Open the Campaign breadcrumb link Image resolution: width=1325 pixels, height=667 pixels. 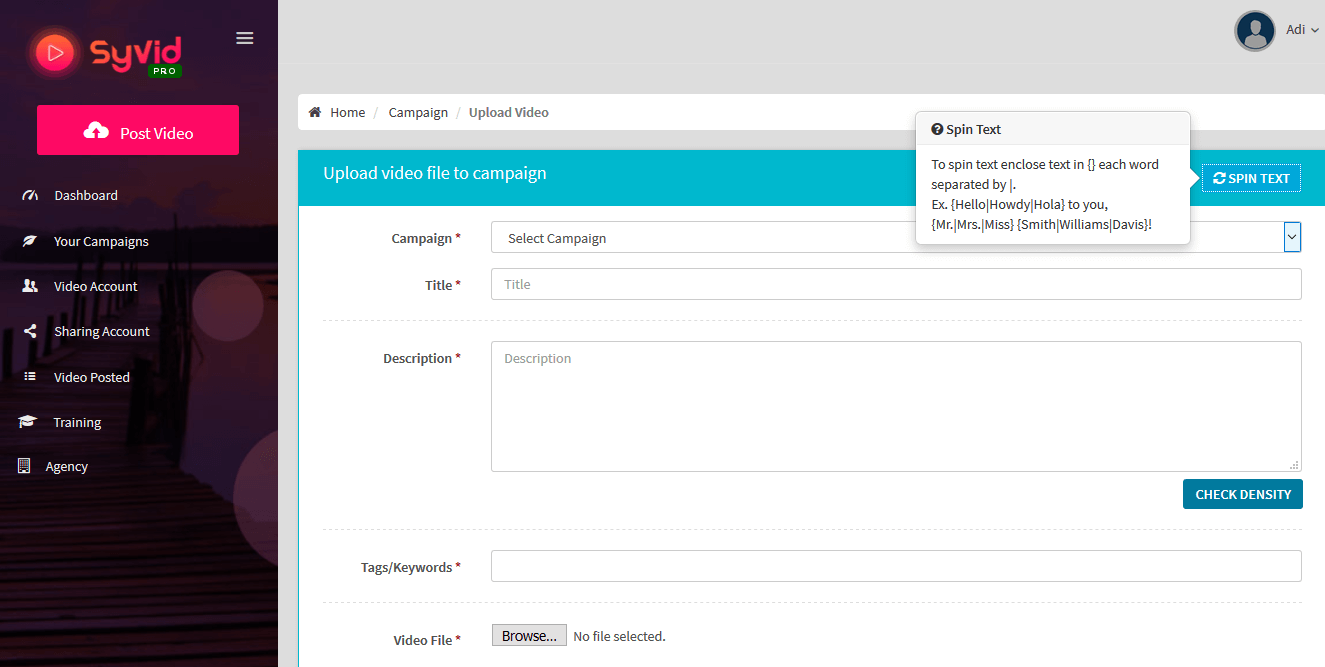tap(418, 112)
